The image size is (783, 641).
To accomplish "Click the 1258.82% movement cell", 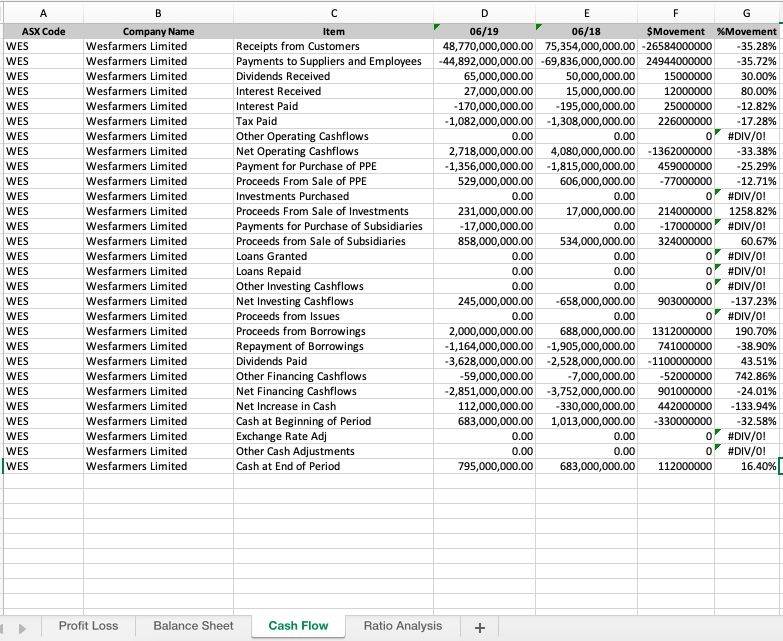I will [747, 211].
